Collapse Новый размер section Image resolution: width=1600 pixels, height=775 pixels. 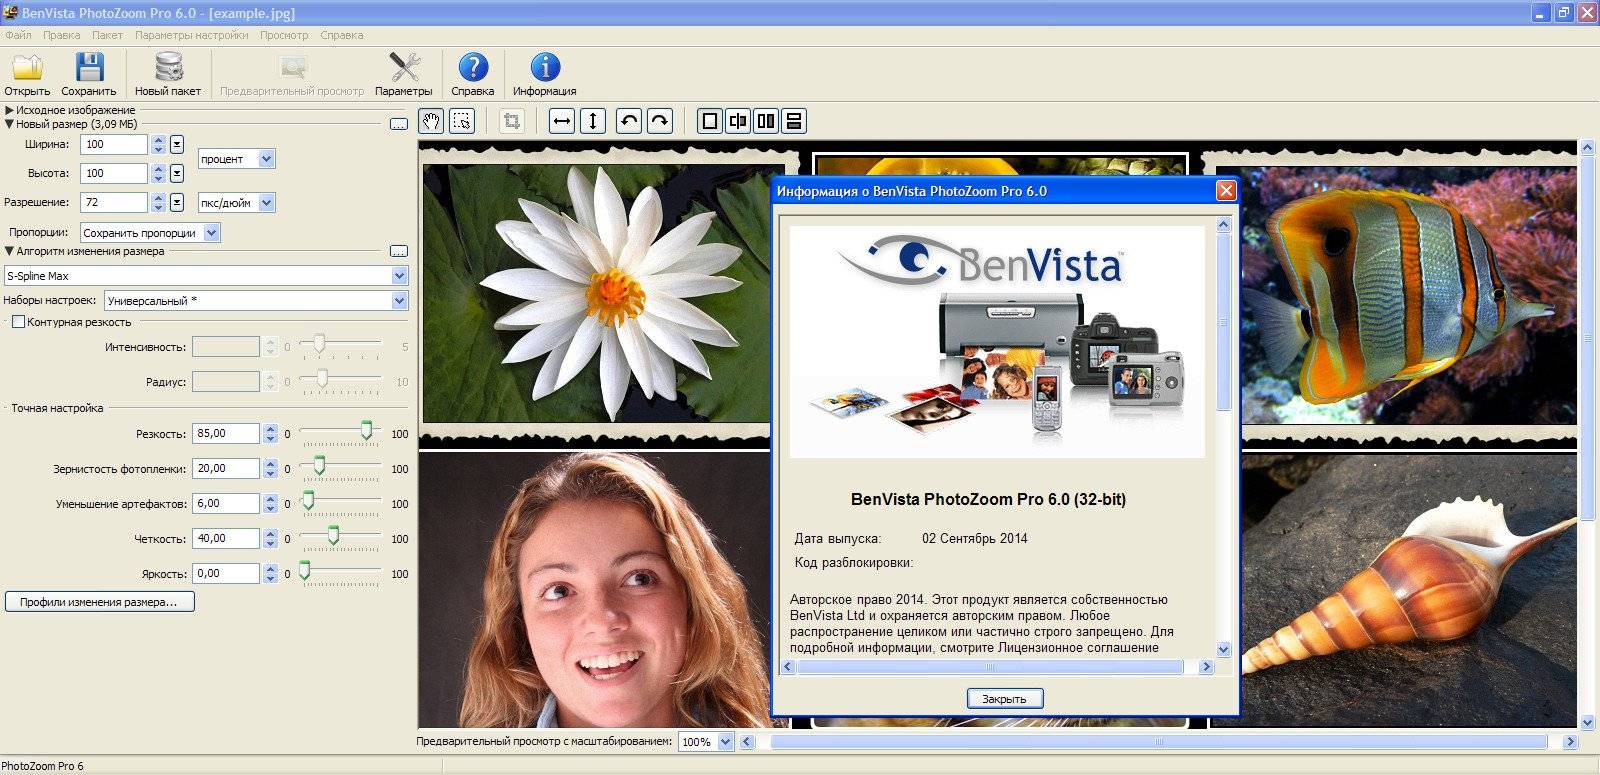9,124
